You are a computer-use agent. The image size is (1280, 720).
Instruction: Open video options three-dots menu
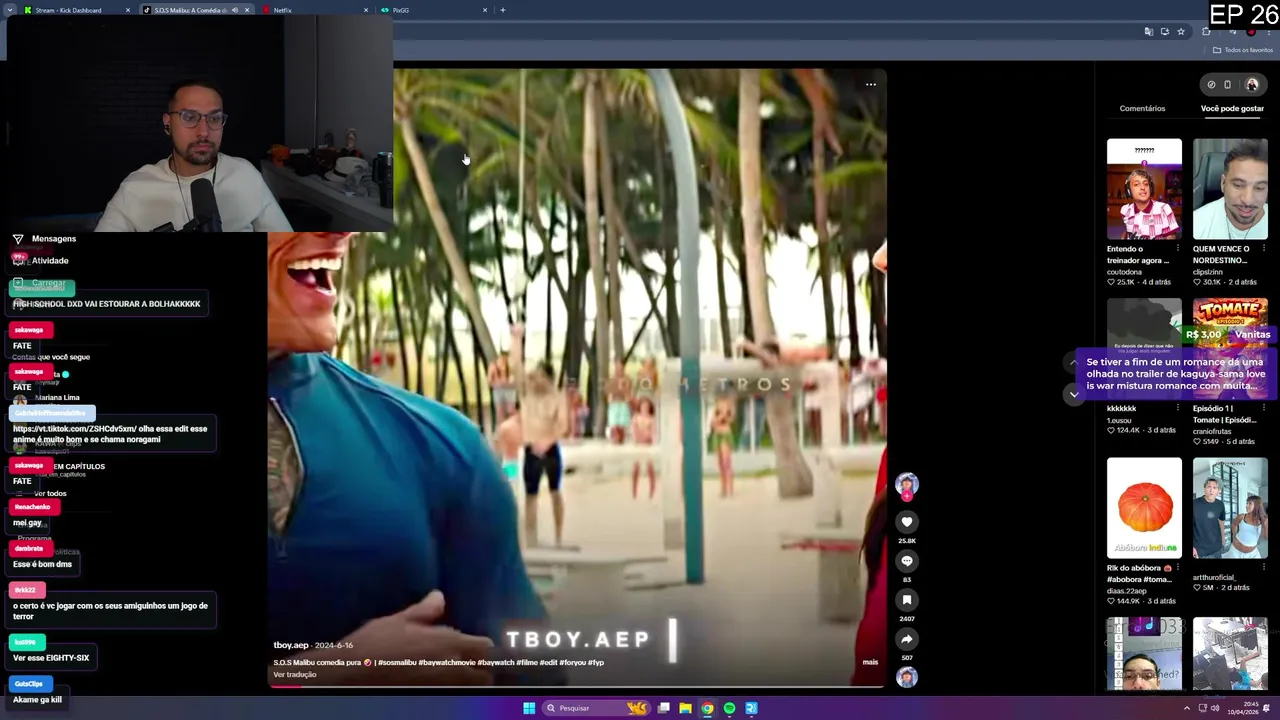click(x=871, y=85)
